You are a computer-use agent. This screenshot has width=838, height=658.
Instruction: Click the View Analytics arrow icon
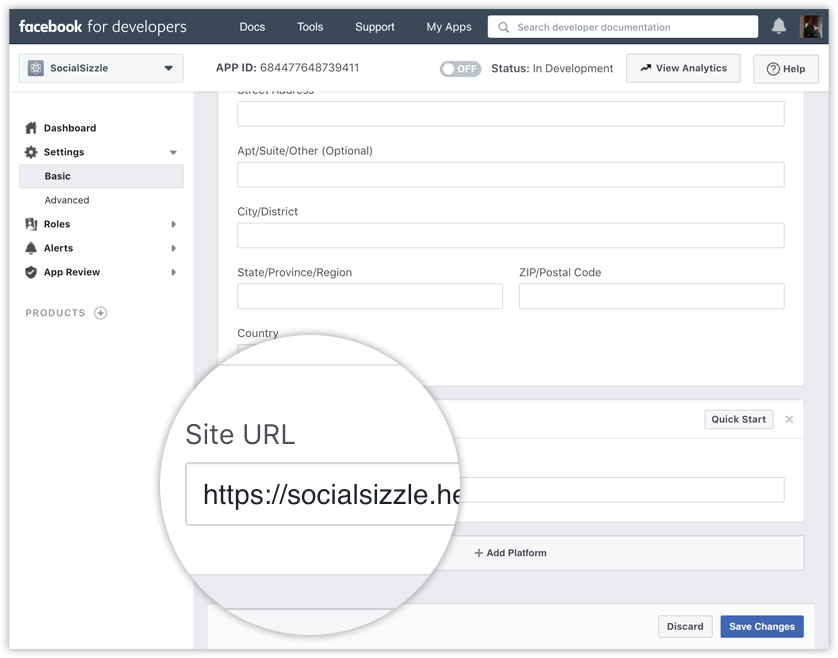tap(646, 68)
